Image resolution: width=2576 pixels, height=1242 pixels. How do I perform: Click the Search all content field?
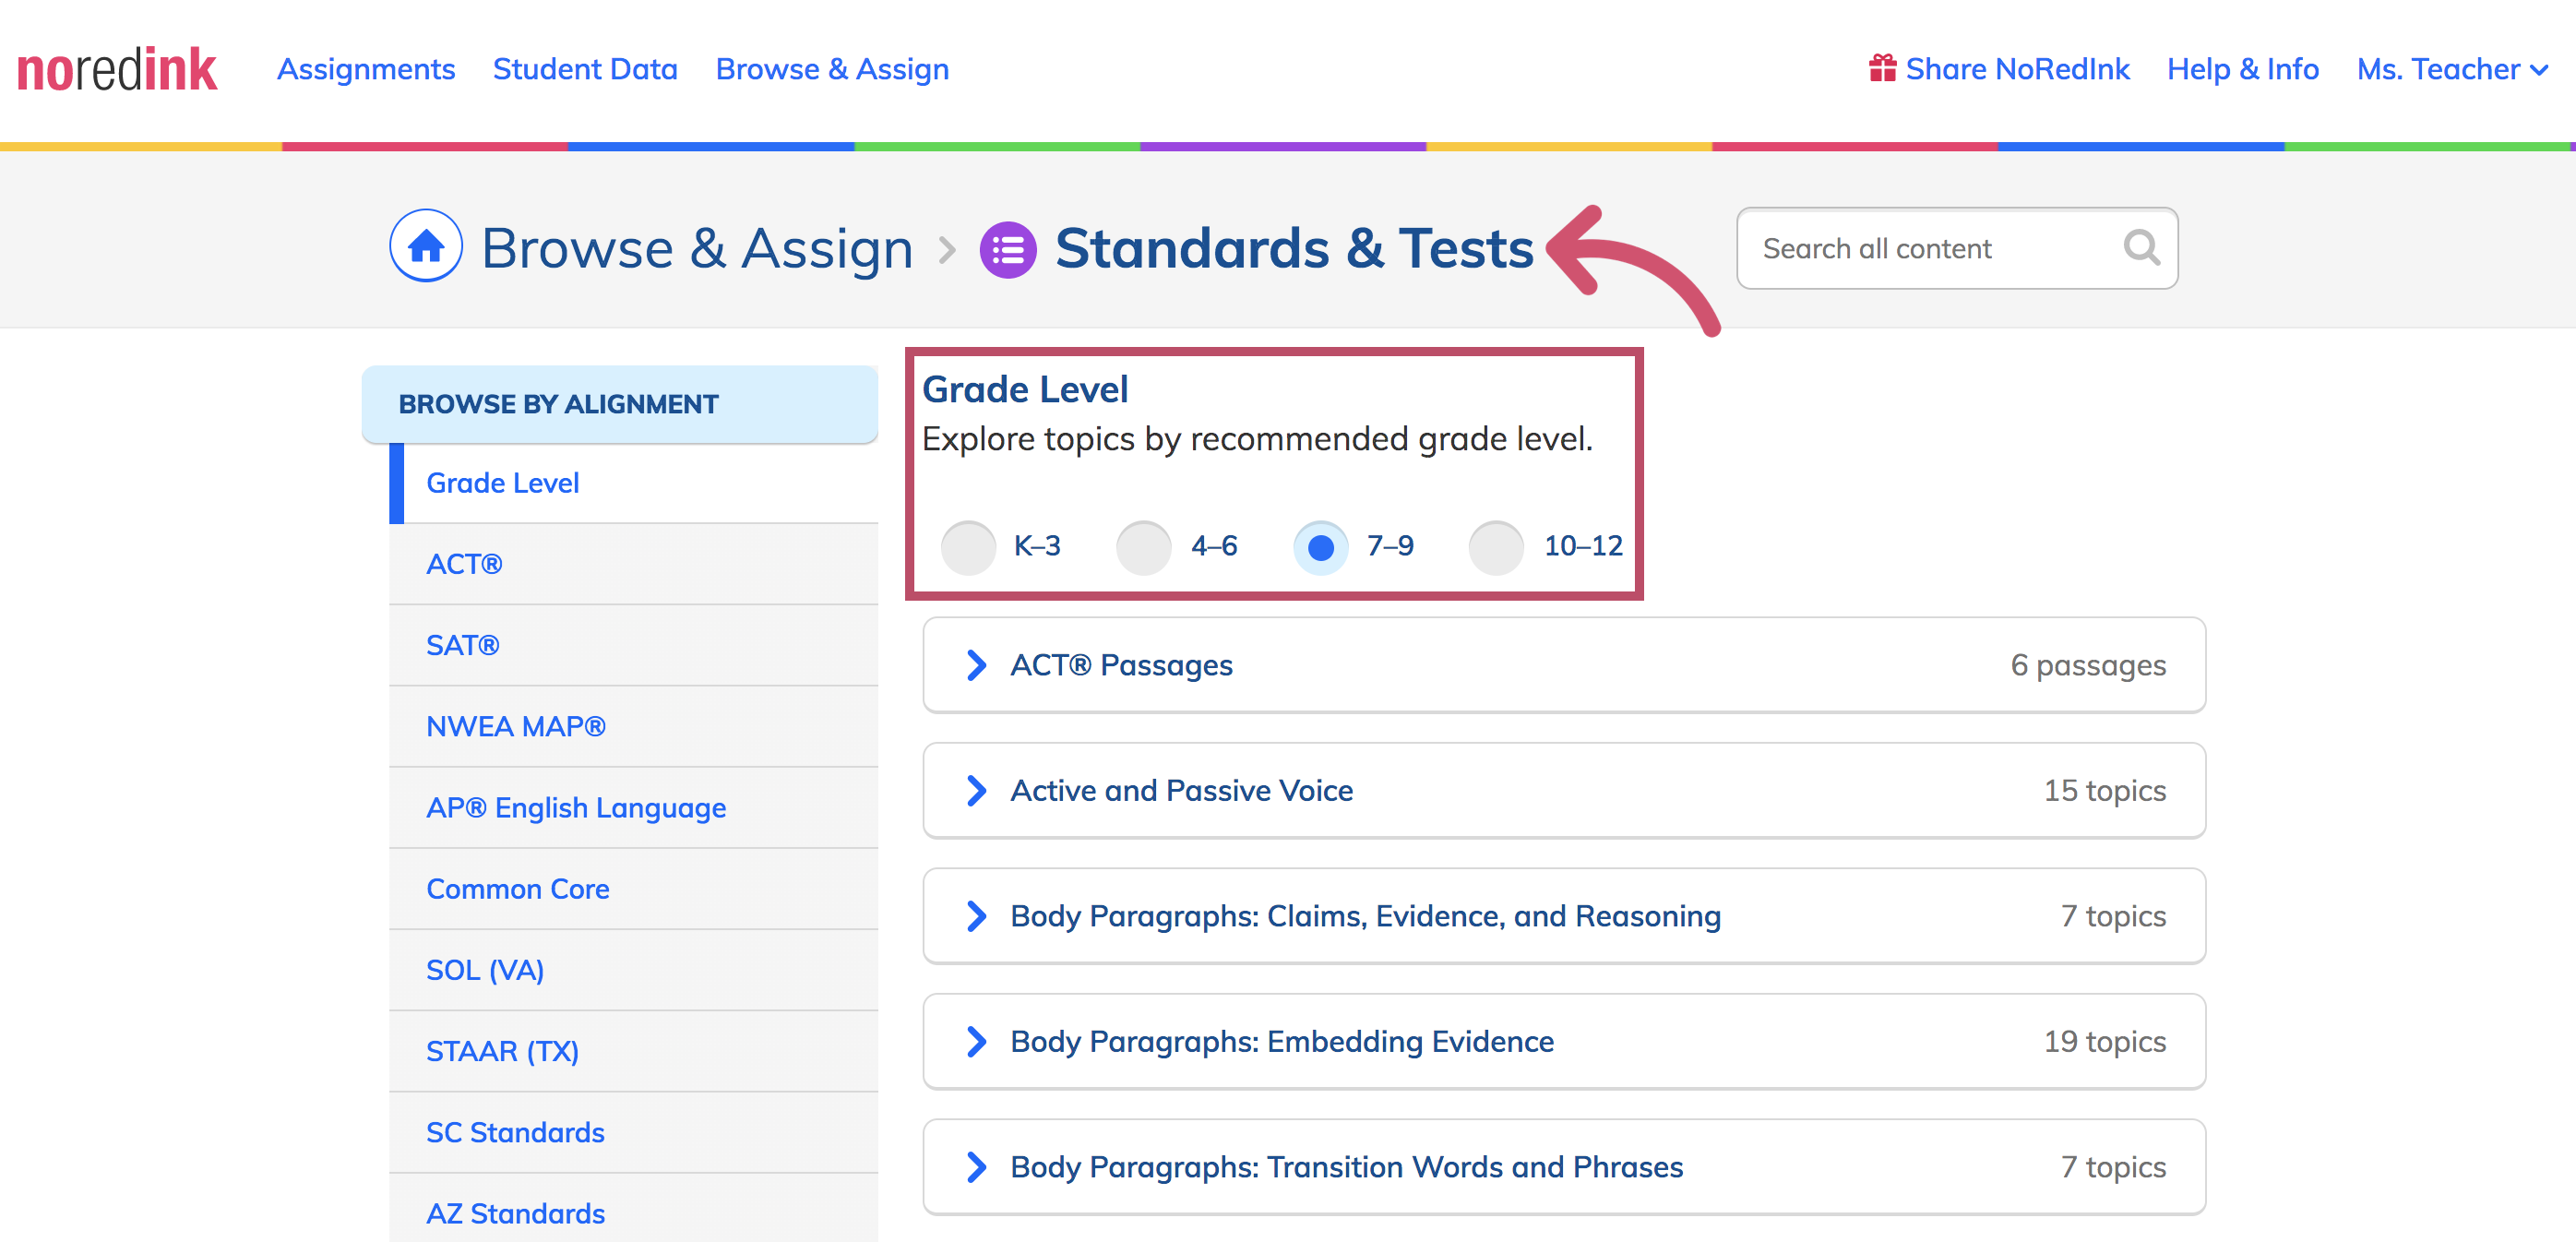click(x=1957, y=248)
